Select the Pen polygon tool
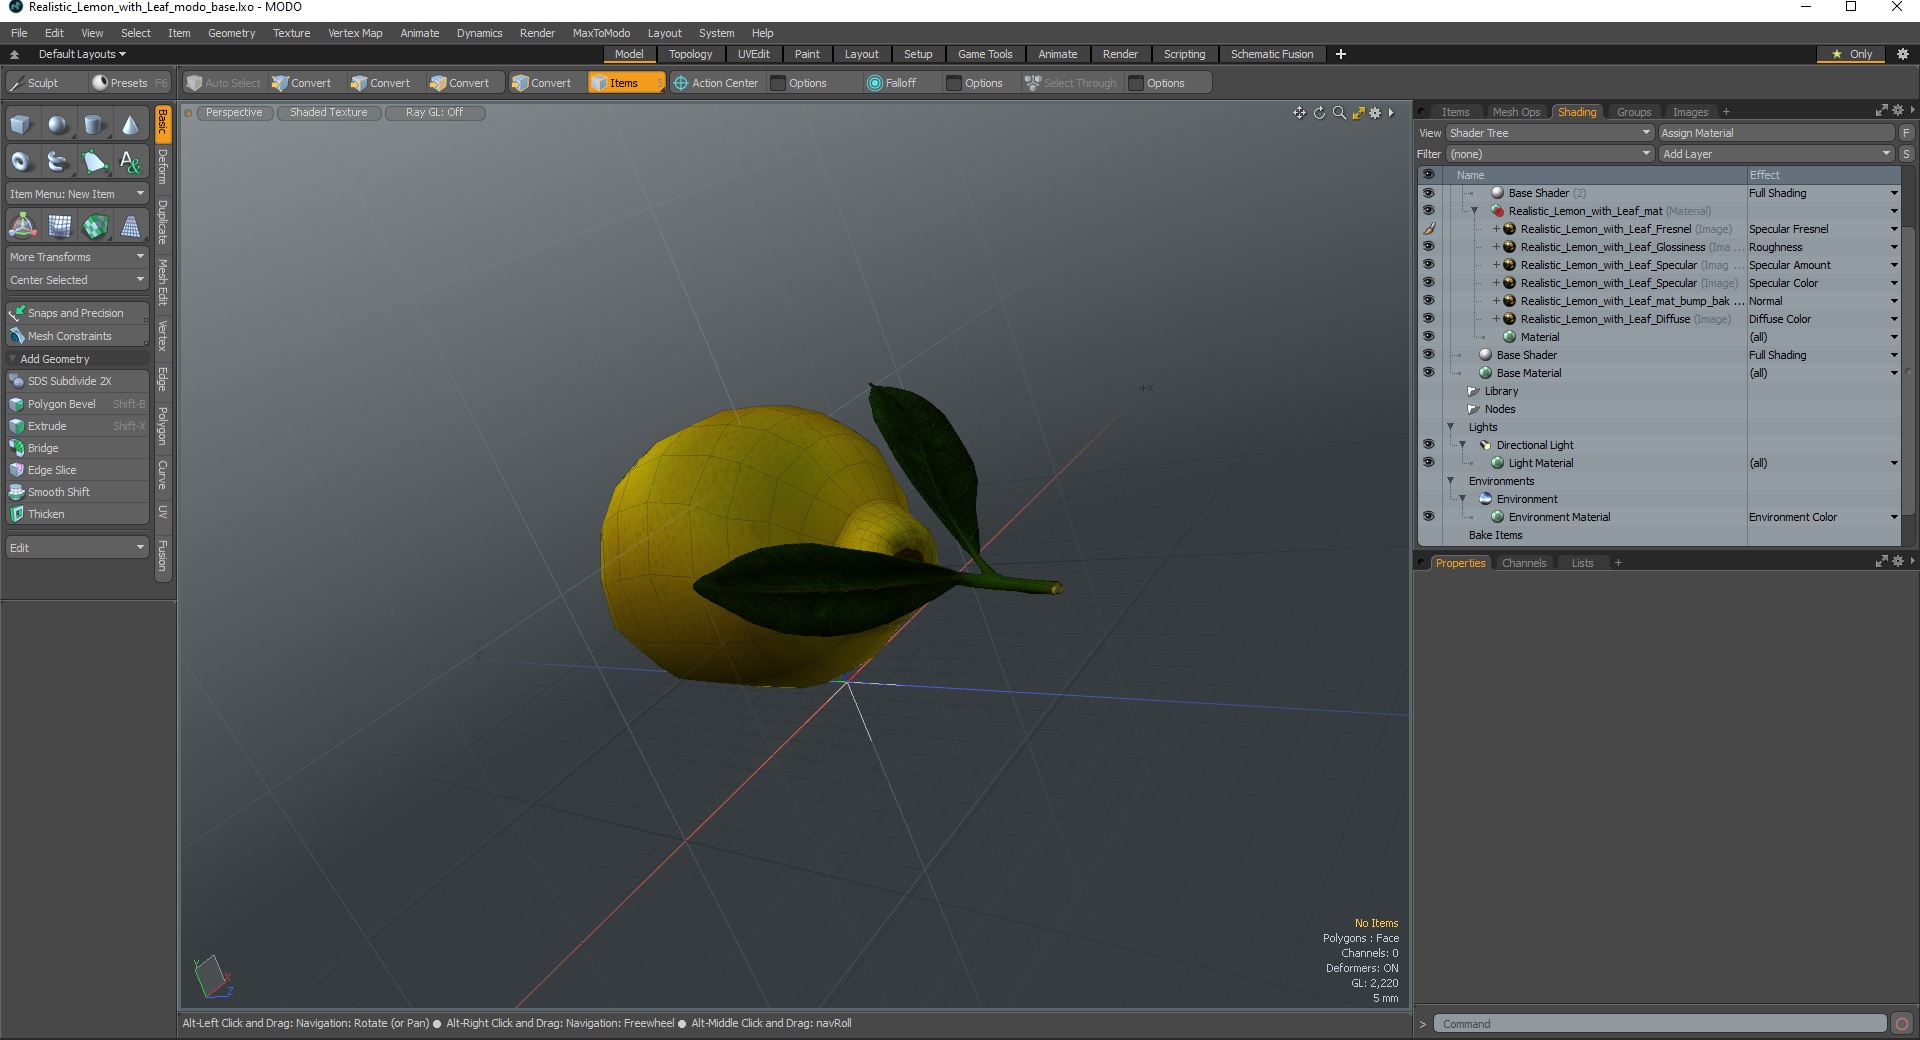Screen dimensions: 1920x1040 94,161
